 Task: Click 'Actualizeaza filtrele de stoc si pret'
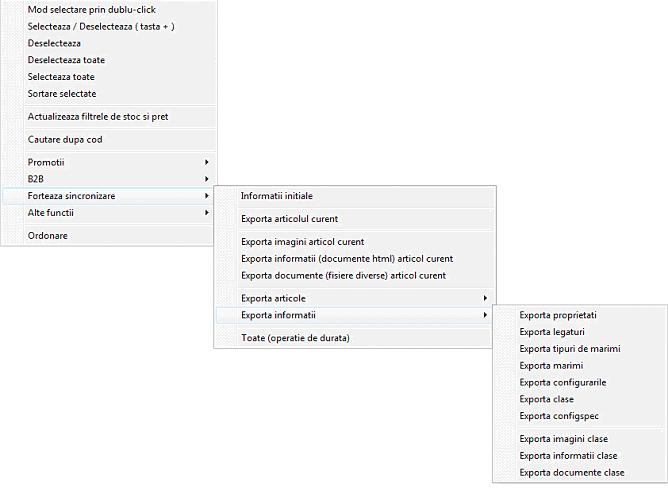click(x=98, y=117)
